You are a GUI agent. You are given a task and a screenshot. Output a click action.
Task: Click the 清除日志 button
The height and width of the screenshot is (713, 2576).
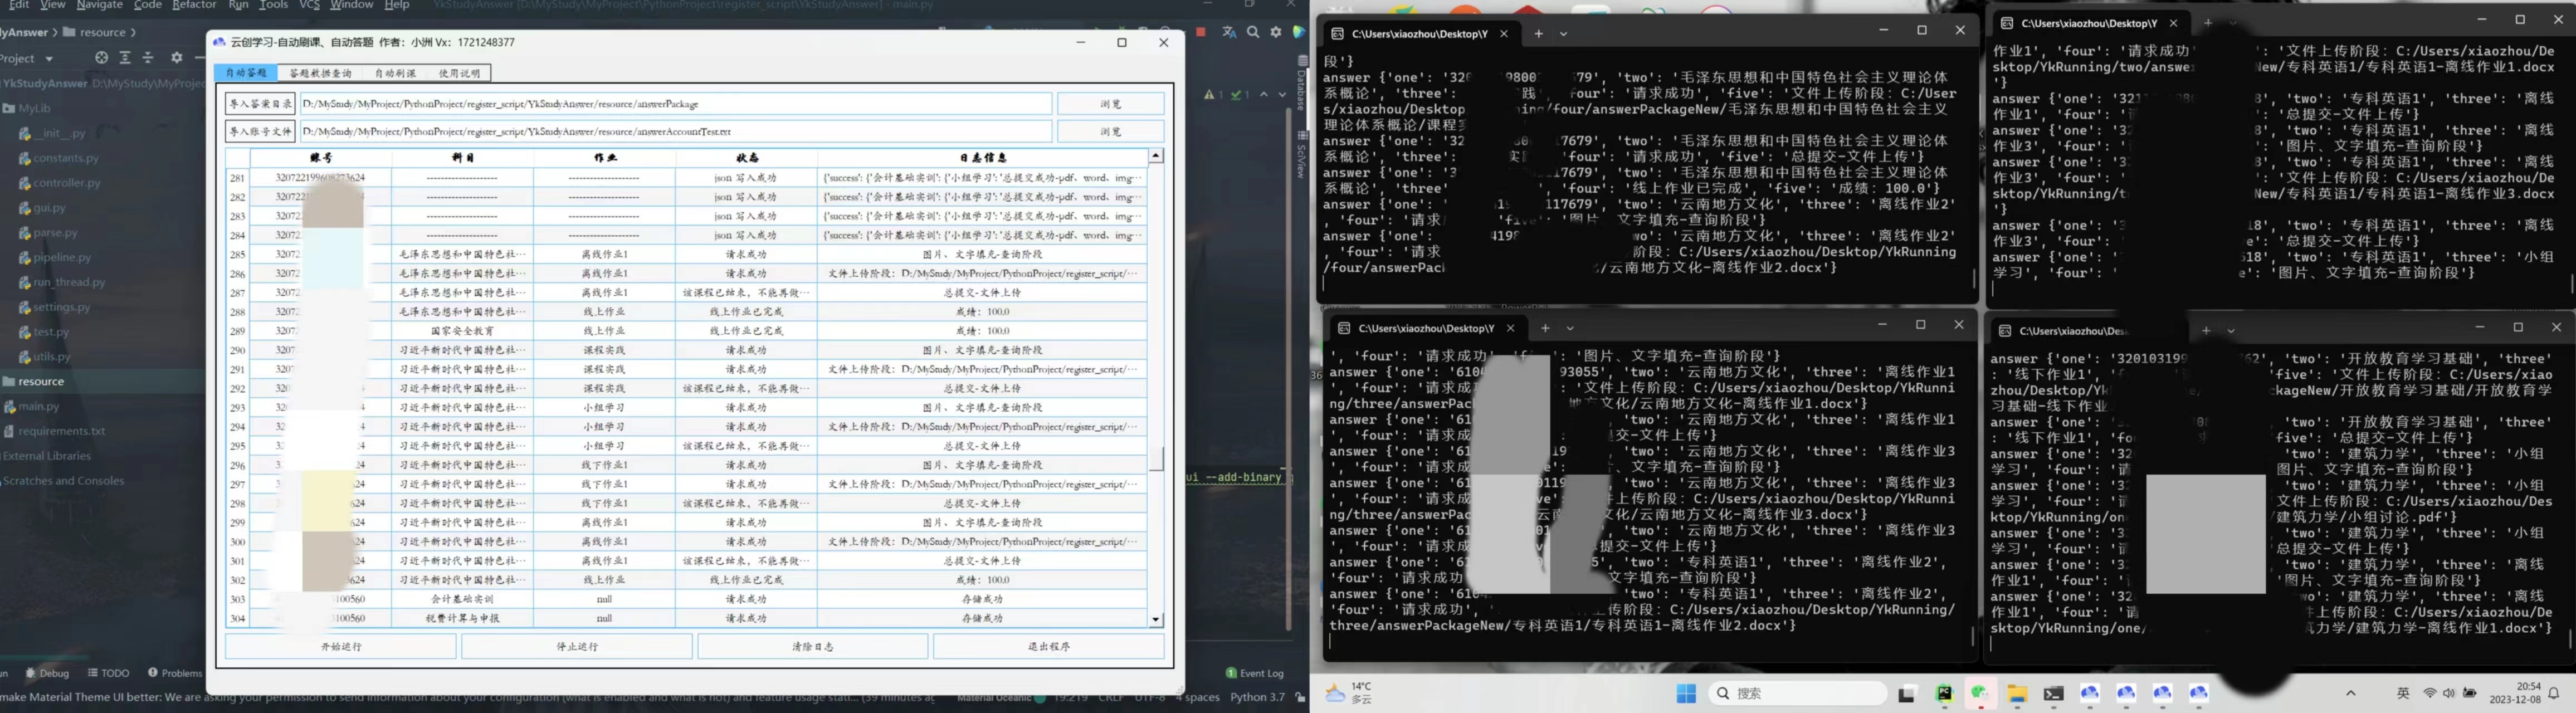[812, 647]
